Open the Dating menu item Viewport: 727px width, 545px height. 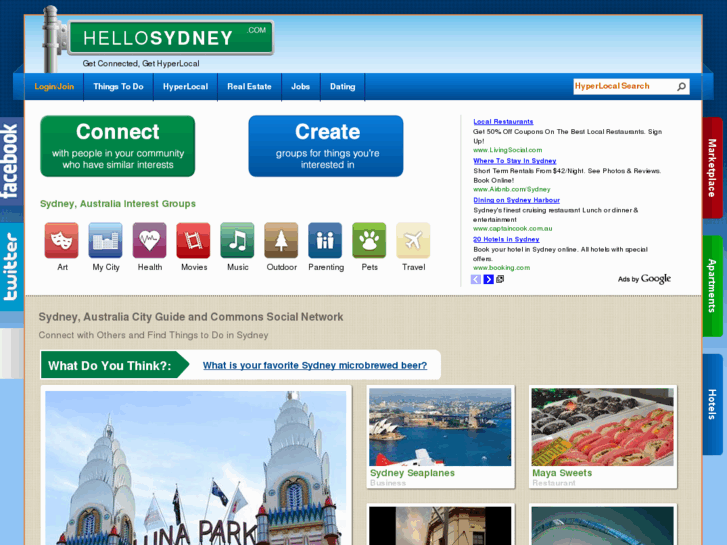click(x=343, y=87)
